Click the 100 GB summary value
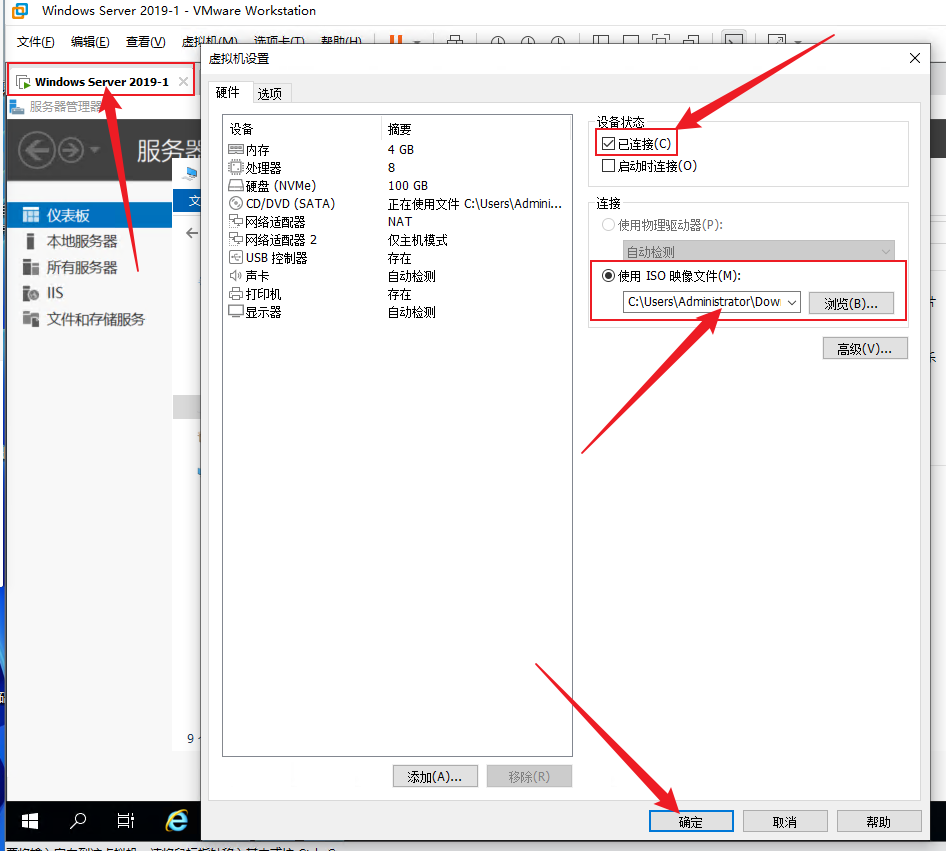The height and width of the screenshot is (851, 946). pos(408,186)
